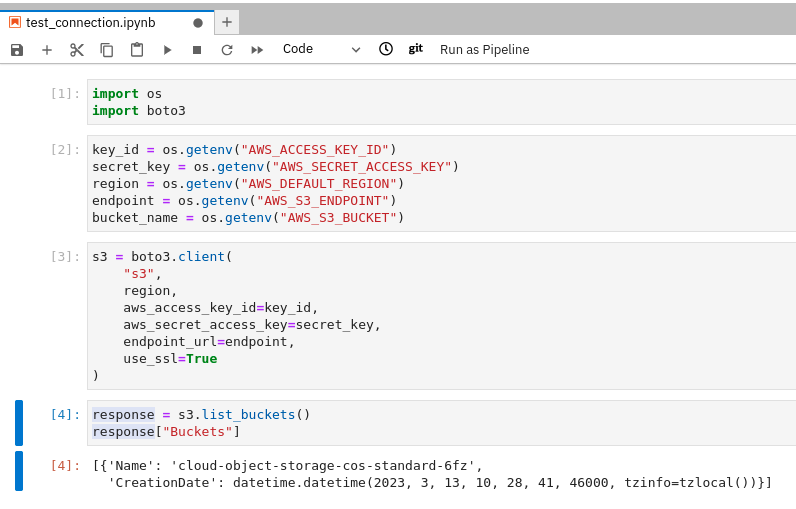Viewport: 796px width, 509px height.
Task: Select the test_connection.ipynb tab
Action: pyautogui.click(x=97, y=22)
